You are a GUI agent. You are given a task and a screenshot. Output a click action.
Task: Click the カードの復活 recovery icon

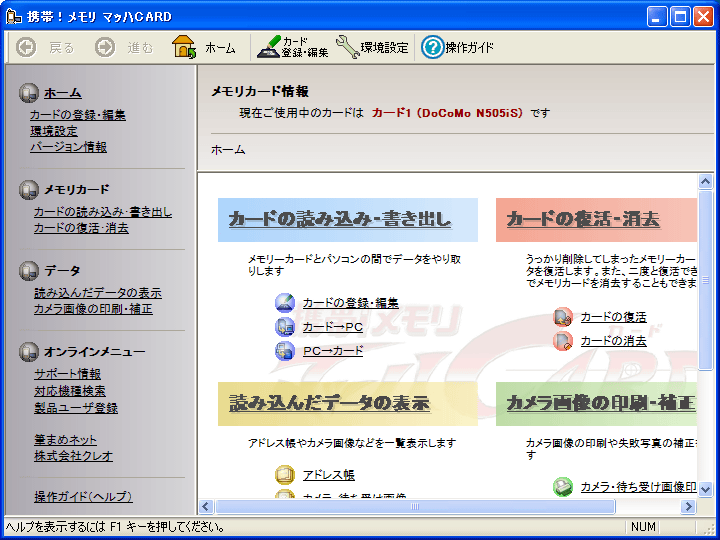[563, 317]
